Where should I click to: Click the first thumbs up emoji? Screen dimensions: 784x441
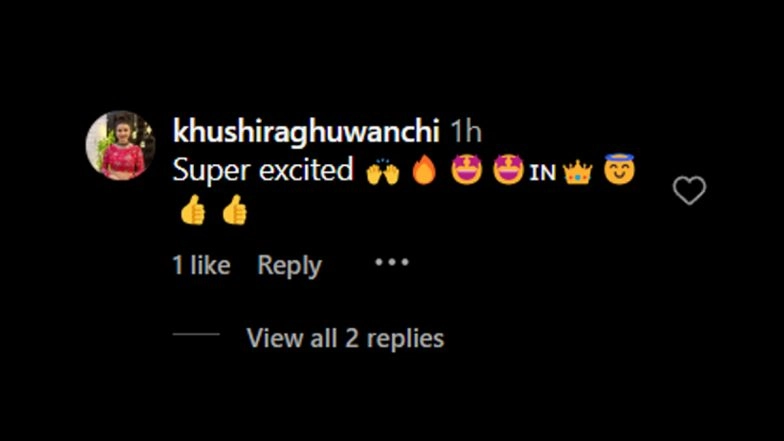(193, 210)
